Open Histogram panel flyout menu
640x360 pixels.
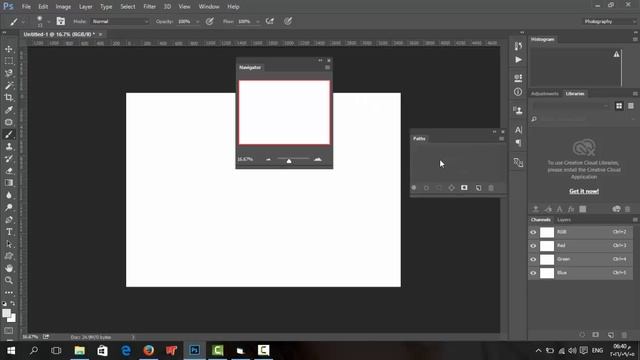pos(635,39)
